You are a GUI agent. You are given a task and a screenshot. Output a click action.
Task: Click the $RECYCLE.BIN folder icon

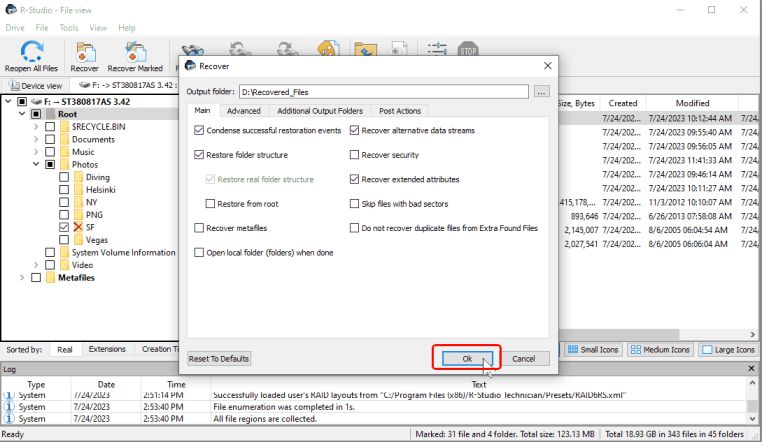pos(64,127)
